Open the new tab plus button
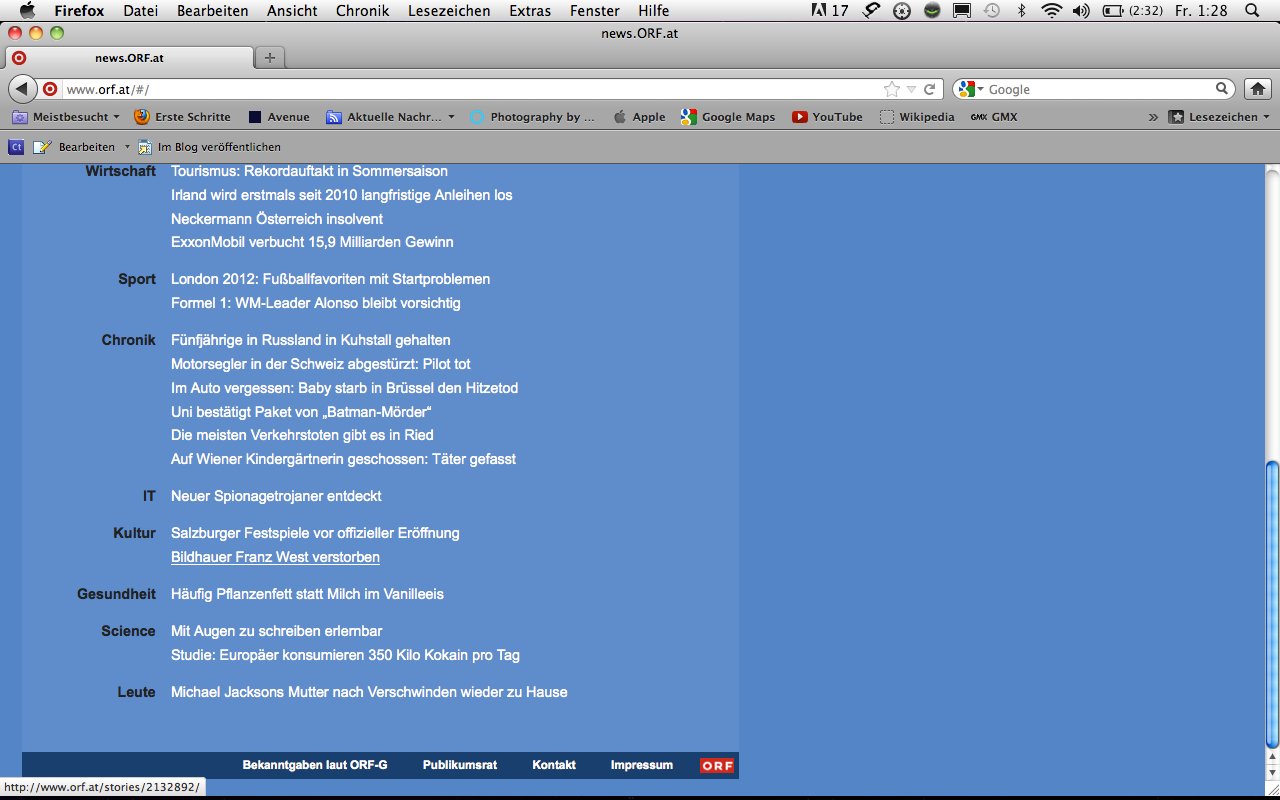The width and height of the screenshot is (1280, 800). (269, 58)
